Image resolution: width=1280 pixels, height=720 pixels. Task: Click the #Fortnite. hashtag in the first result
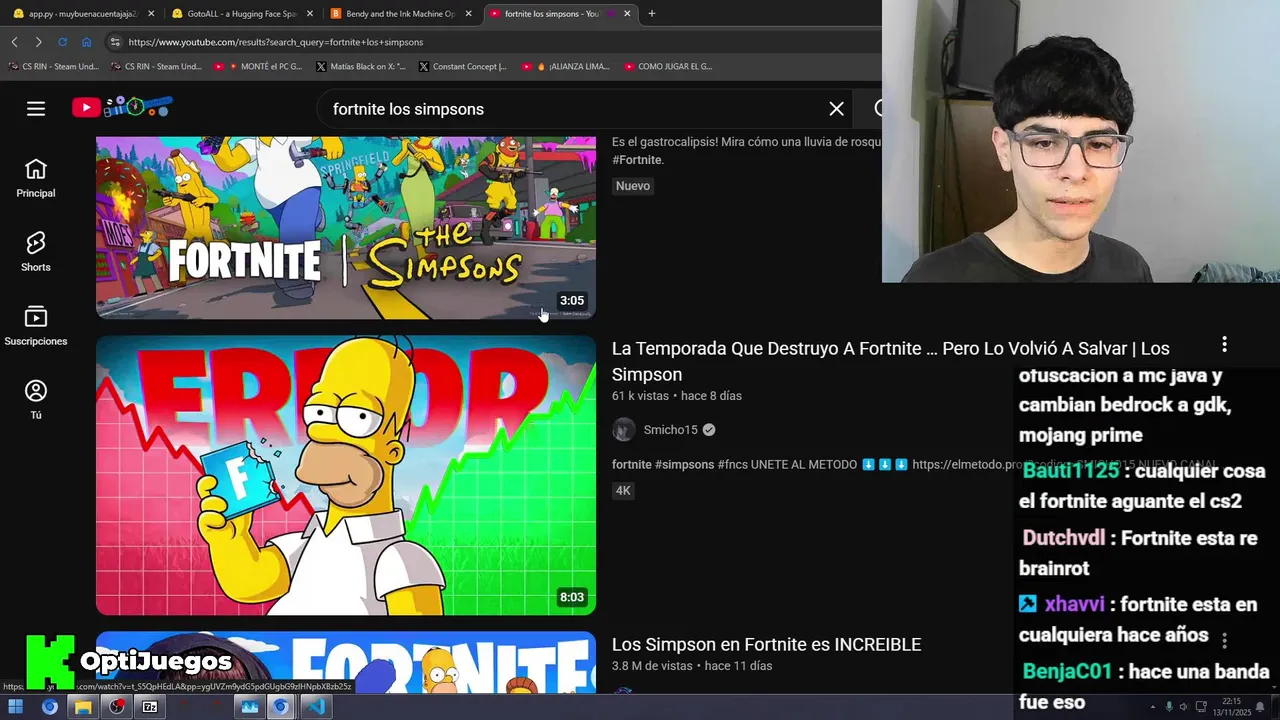tap(638, 160)
